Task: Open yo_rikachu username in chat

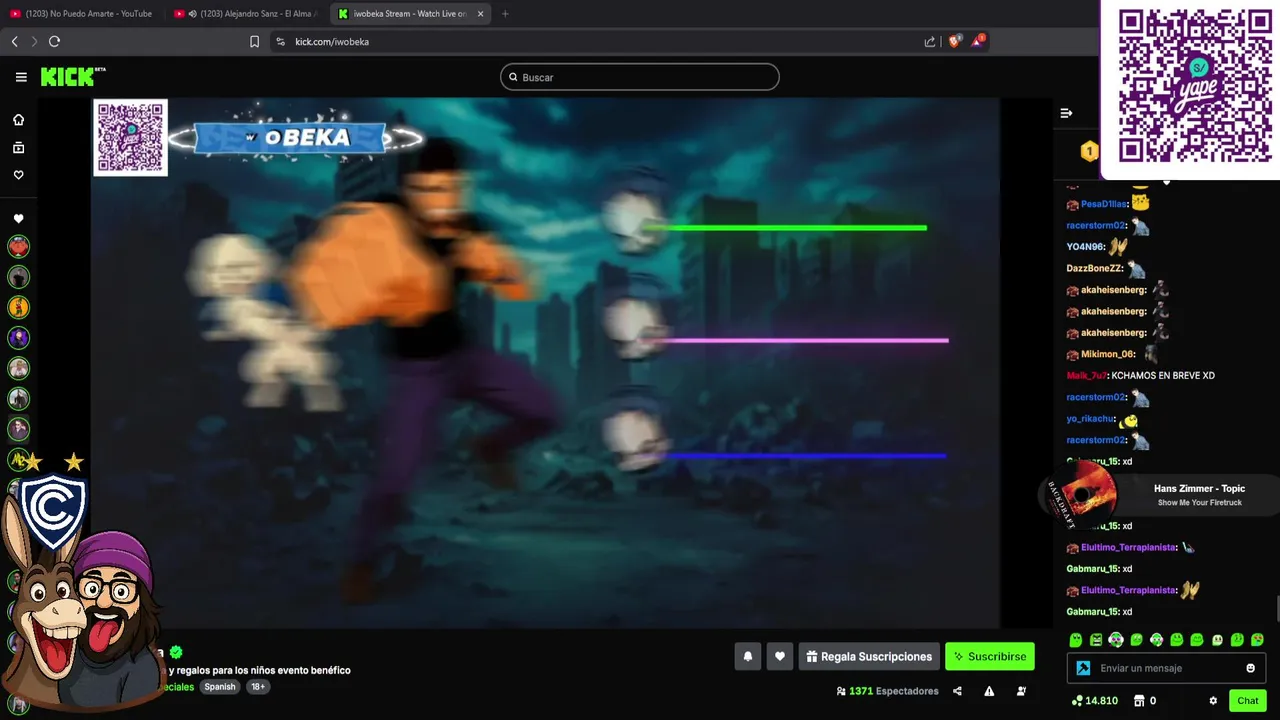Action: pyautogui.click(x=1090, y=419)
